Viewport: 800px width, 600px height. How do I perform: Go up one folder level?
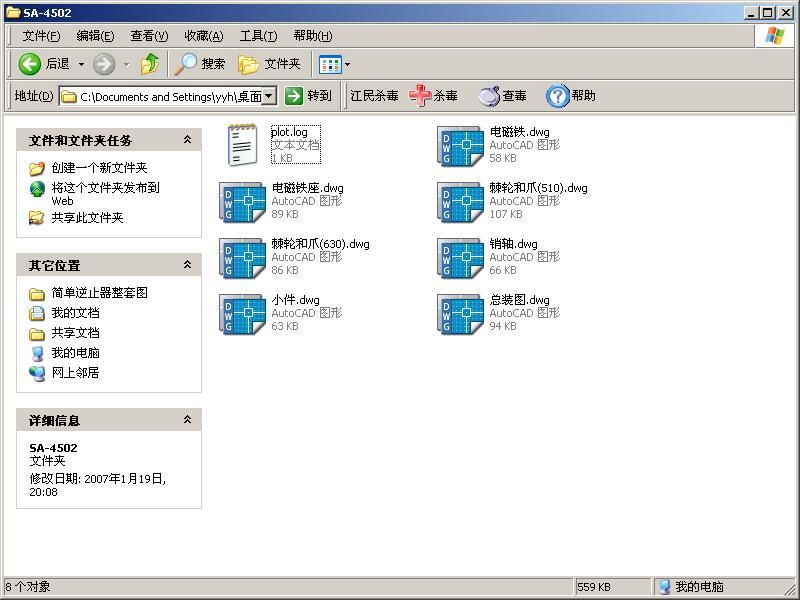[x=149, y=64]
